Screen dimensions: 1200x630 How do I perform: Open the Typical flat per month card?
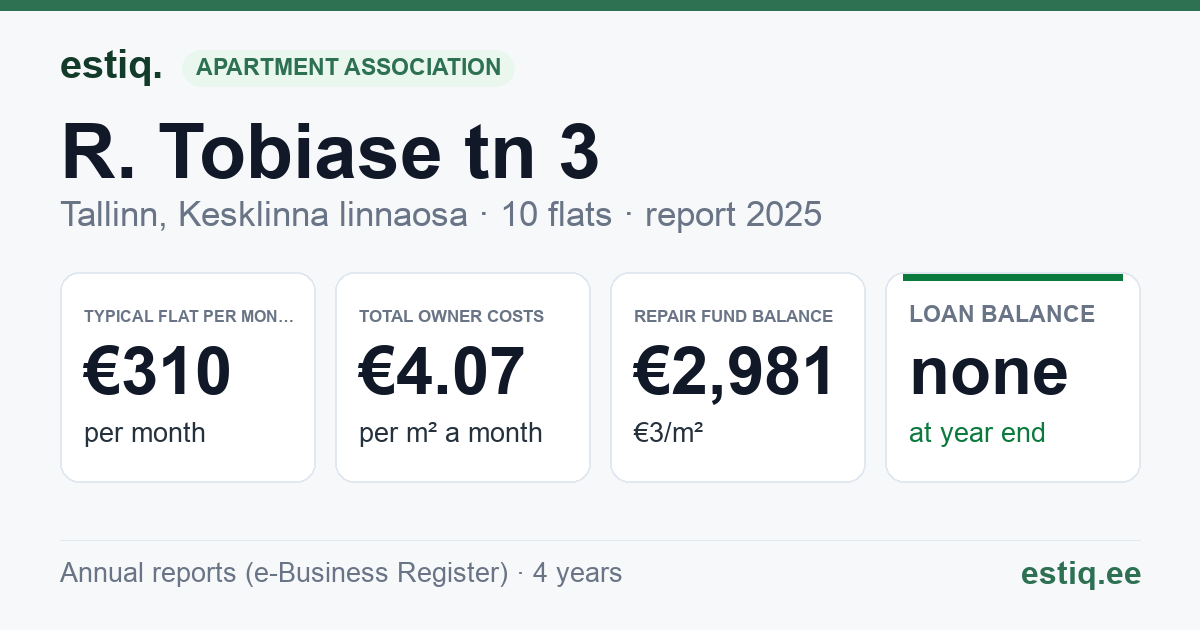tap(188, 377)
